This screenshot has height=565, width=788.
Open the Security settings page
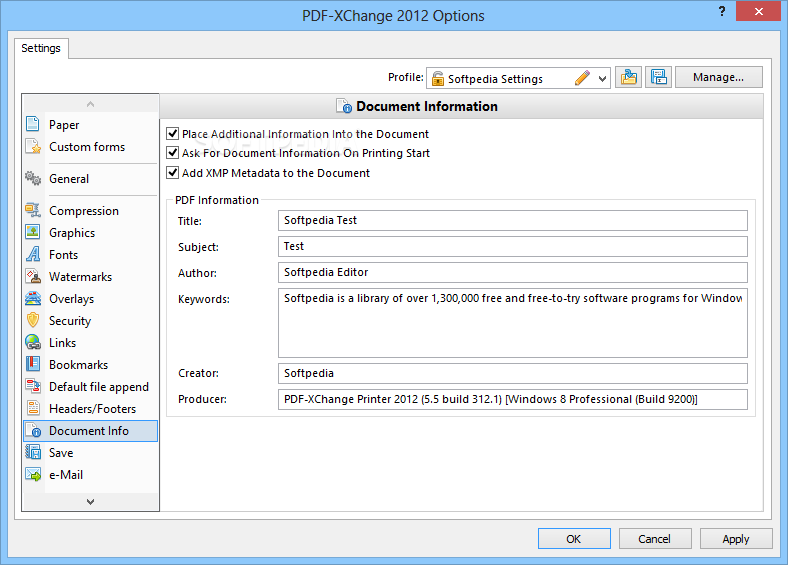90,320
